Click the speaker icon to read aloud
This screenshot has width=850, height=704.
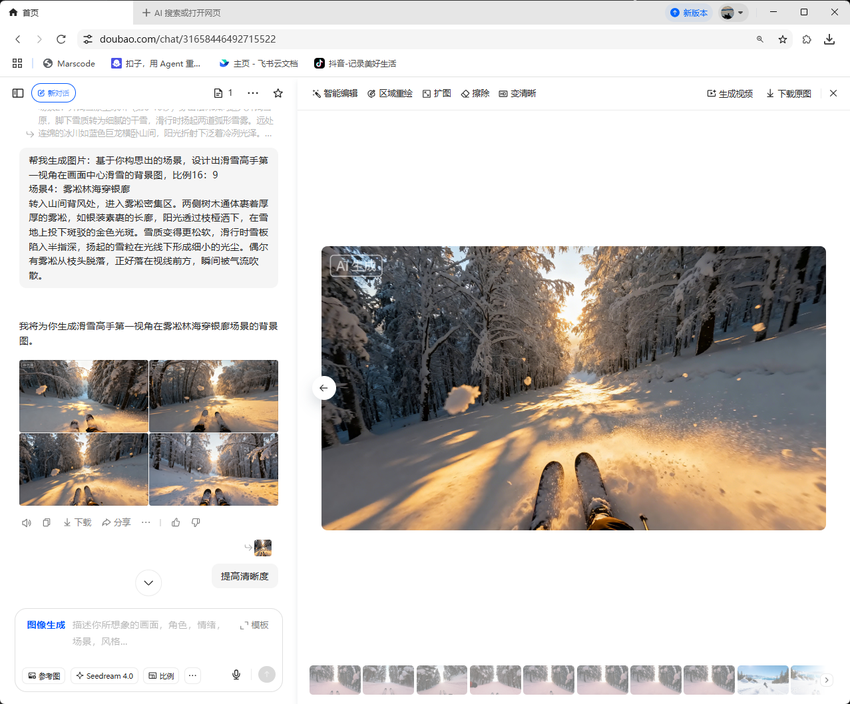(x=26, y=521)
